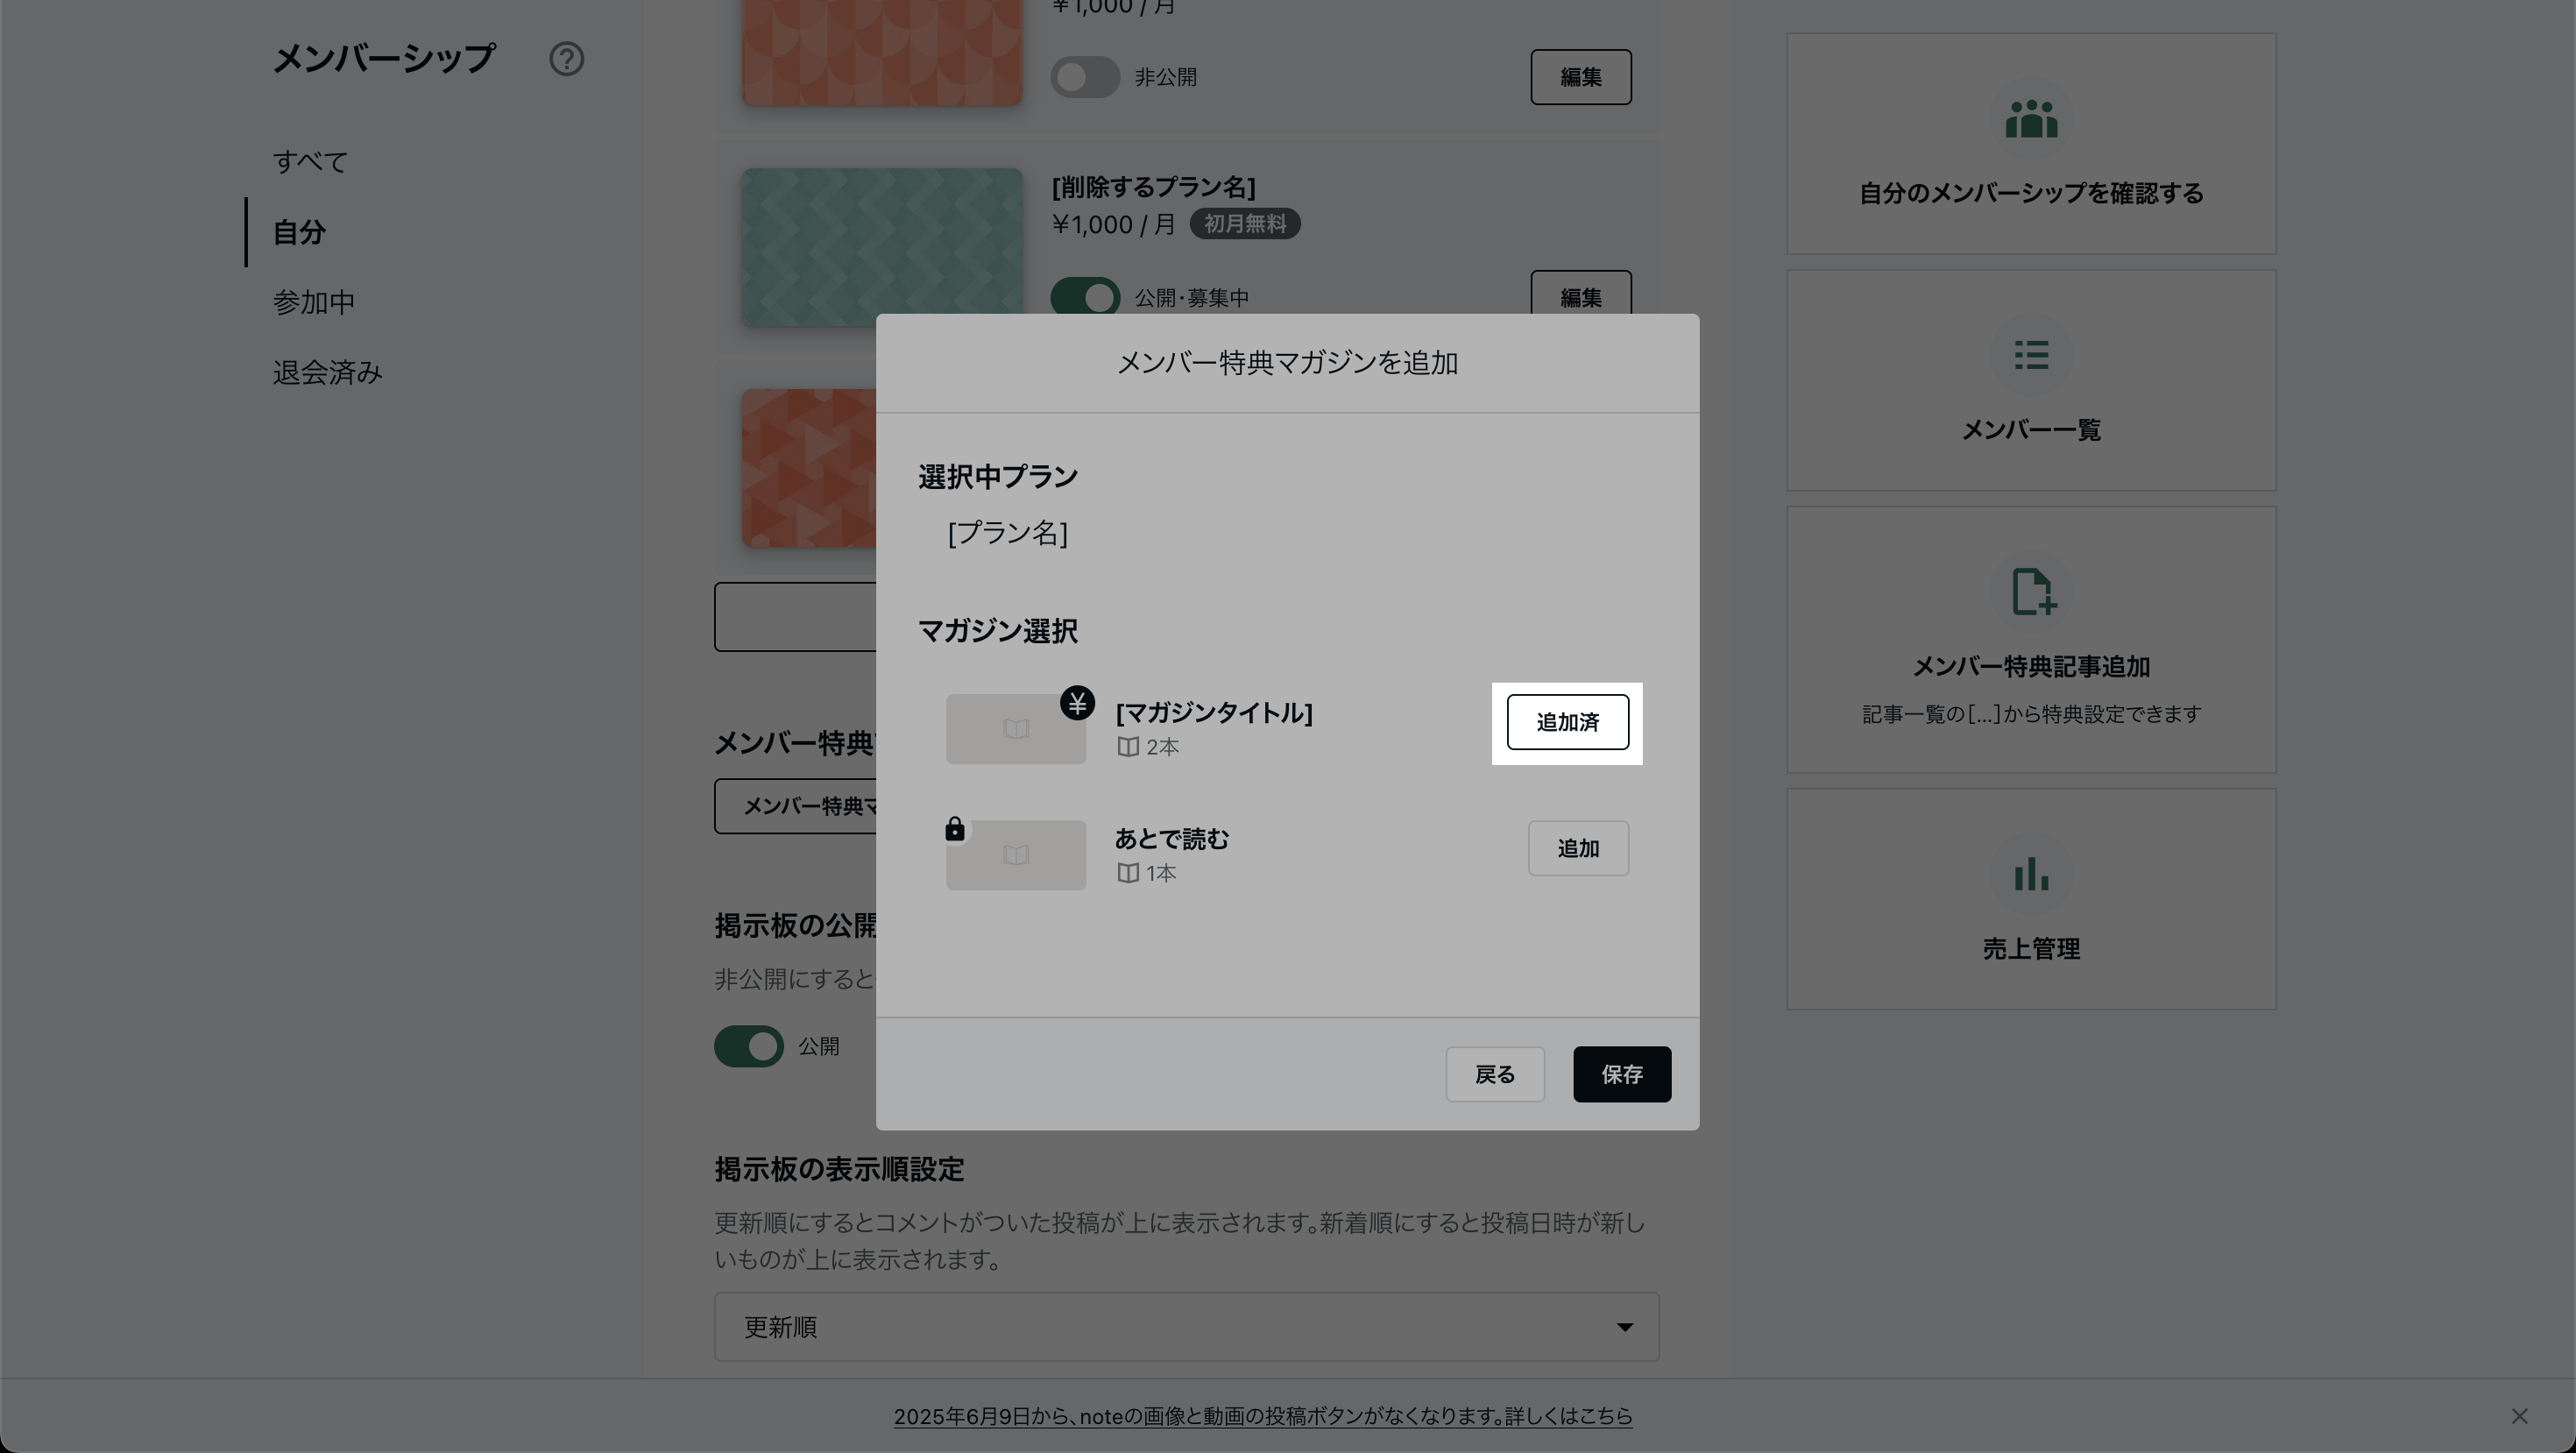Open 自分のメンバーシップを確認する card
The width and height of the screenshot is (2576, 1453).
[x=2031, y=143]
